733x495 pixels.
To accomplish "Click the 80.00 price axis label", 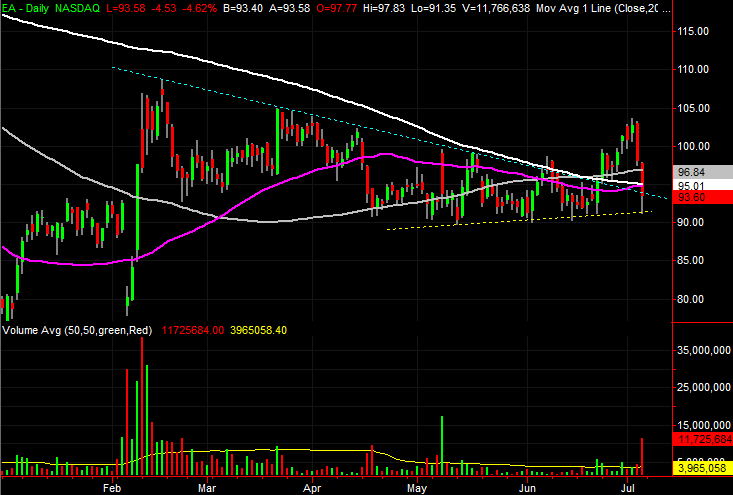I will click(690, 299).
